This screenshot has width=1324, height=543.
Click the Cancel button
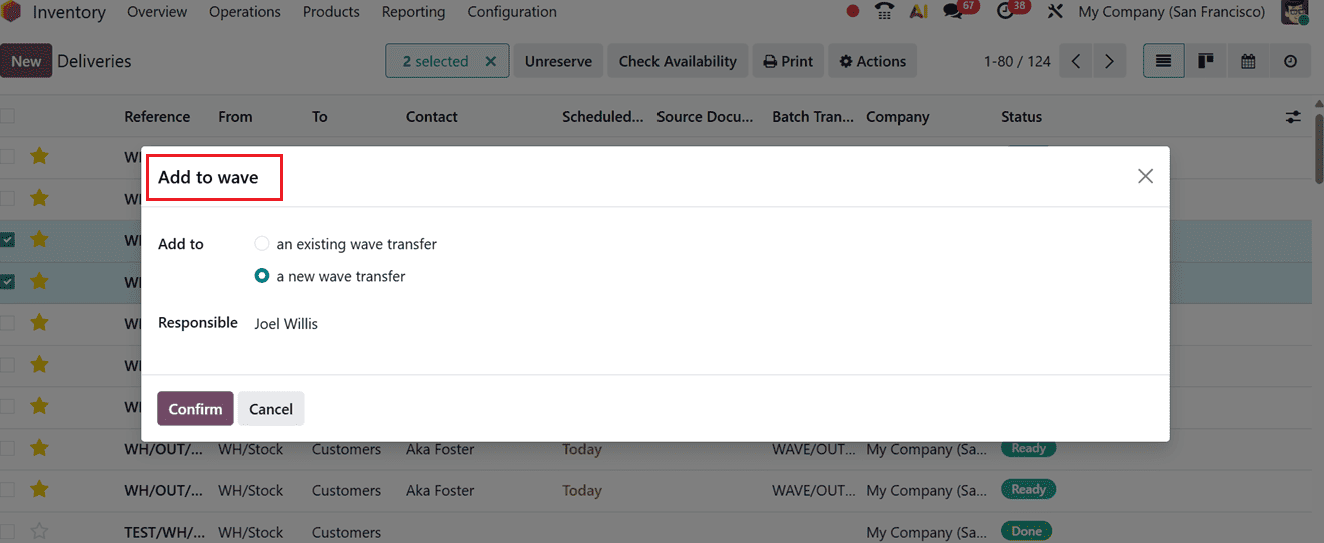tap(271, 408)
